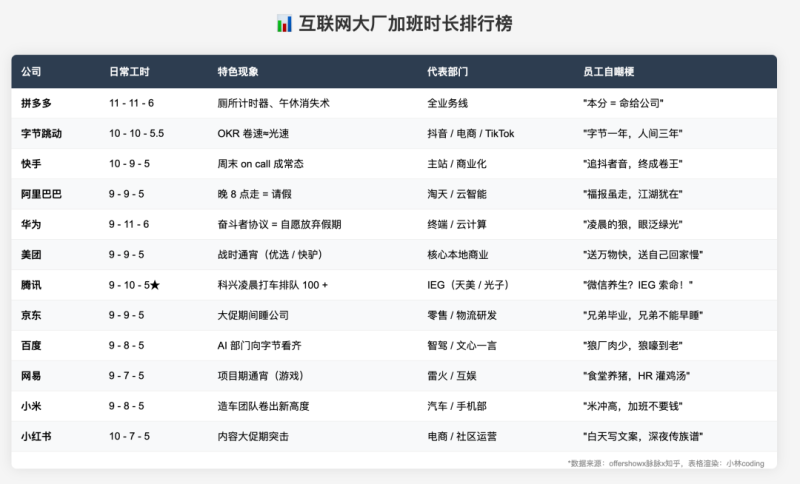Click the company name "拼多多"
The height and width of the screenshot is (484, 800).
click(36, 103)
